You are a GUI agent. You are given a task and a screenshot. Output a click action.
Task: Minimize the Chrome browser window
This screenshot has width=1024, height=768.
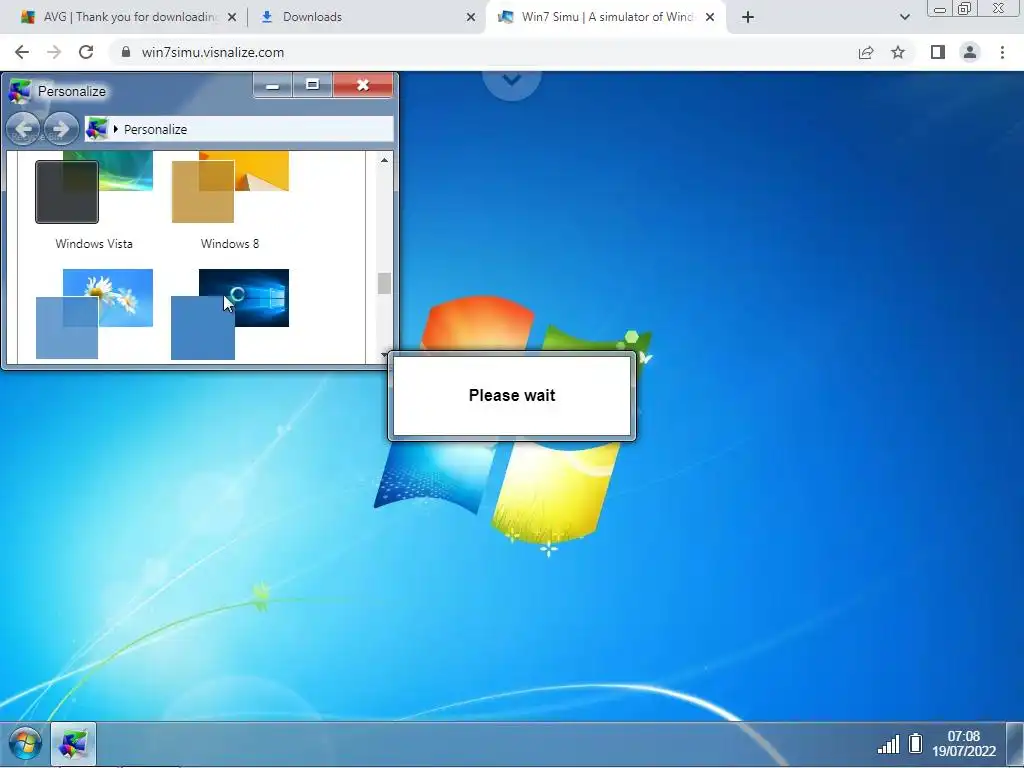[x=940, y=9]
